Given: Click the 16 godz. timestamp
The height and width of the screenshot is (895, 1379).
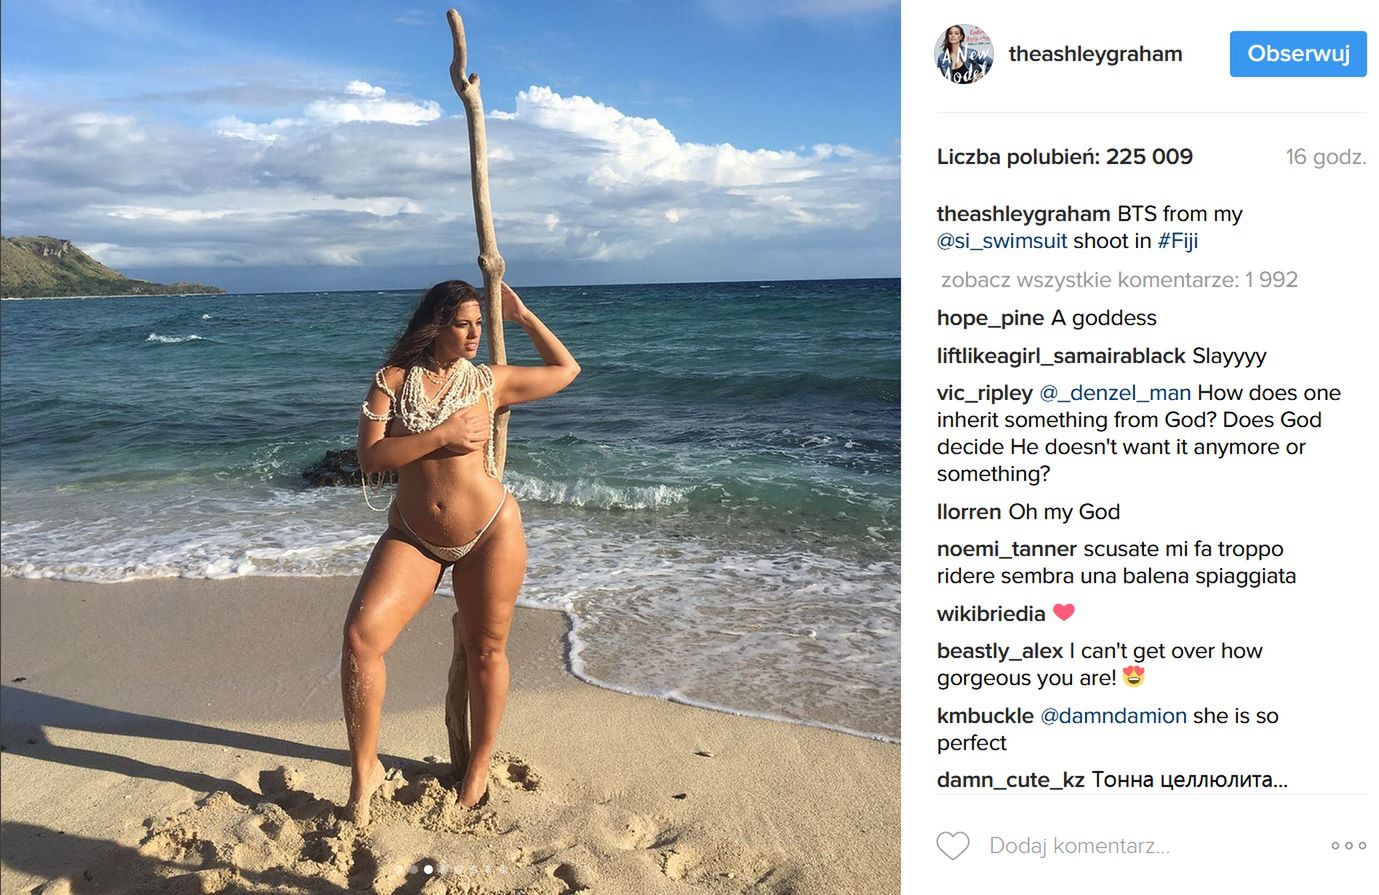Looking at the screenshot, I should click(1326, 157).
